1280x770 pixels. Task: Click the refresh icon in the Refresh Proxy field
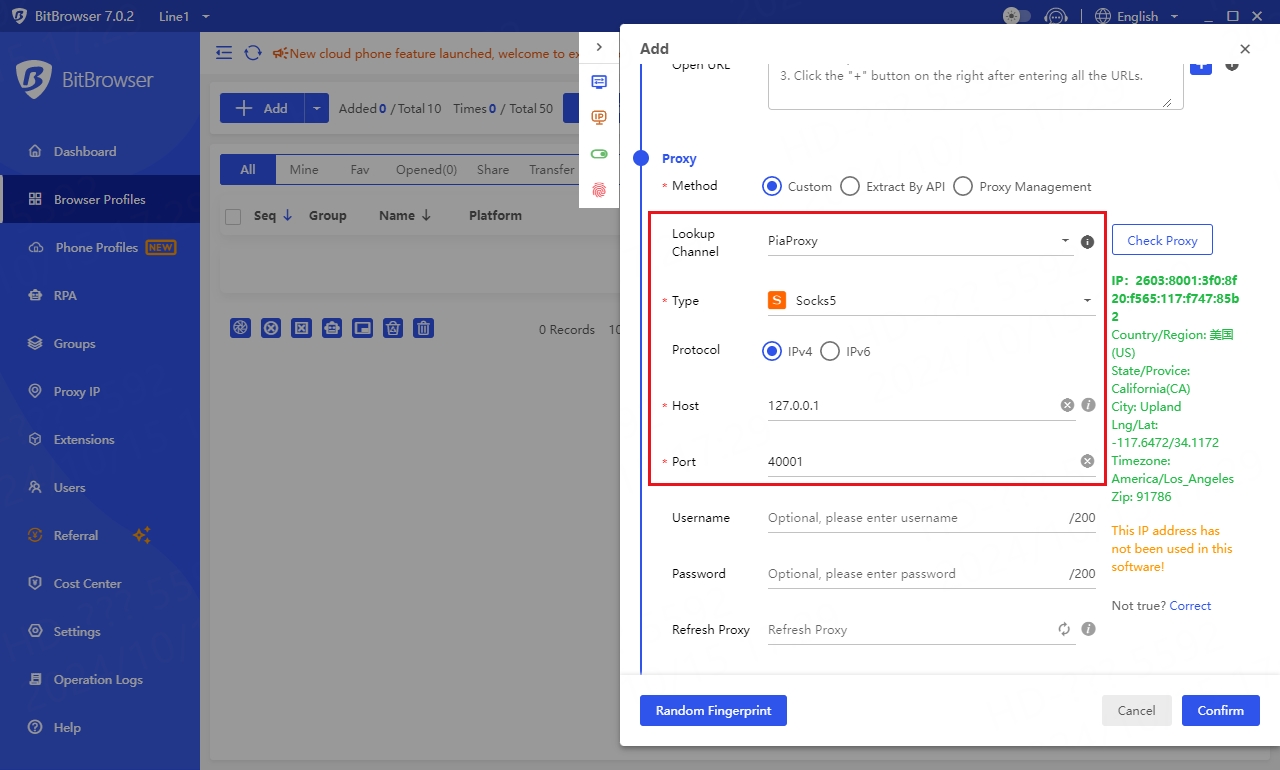1064,629
